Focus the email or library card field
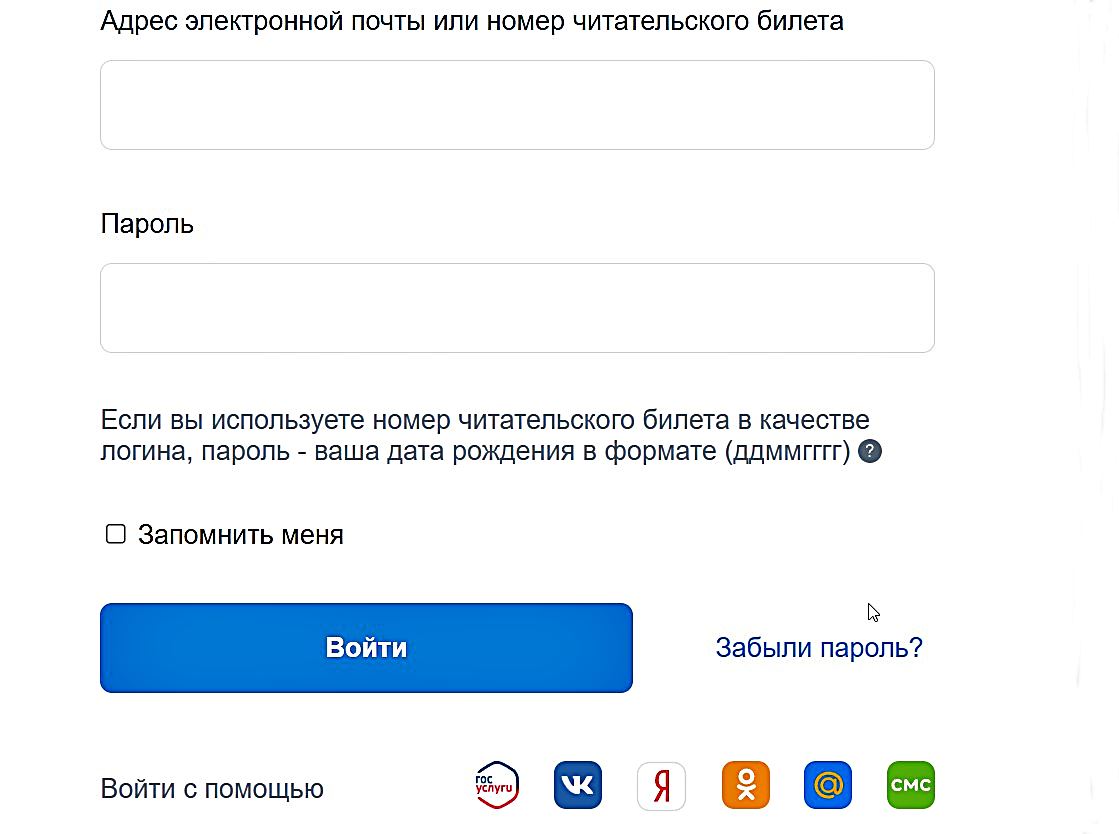Image resolution: width=1119 pixels, height=834 pixels. click(517, 105)
